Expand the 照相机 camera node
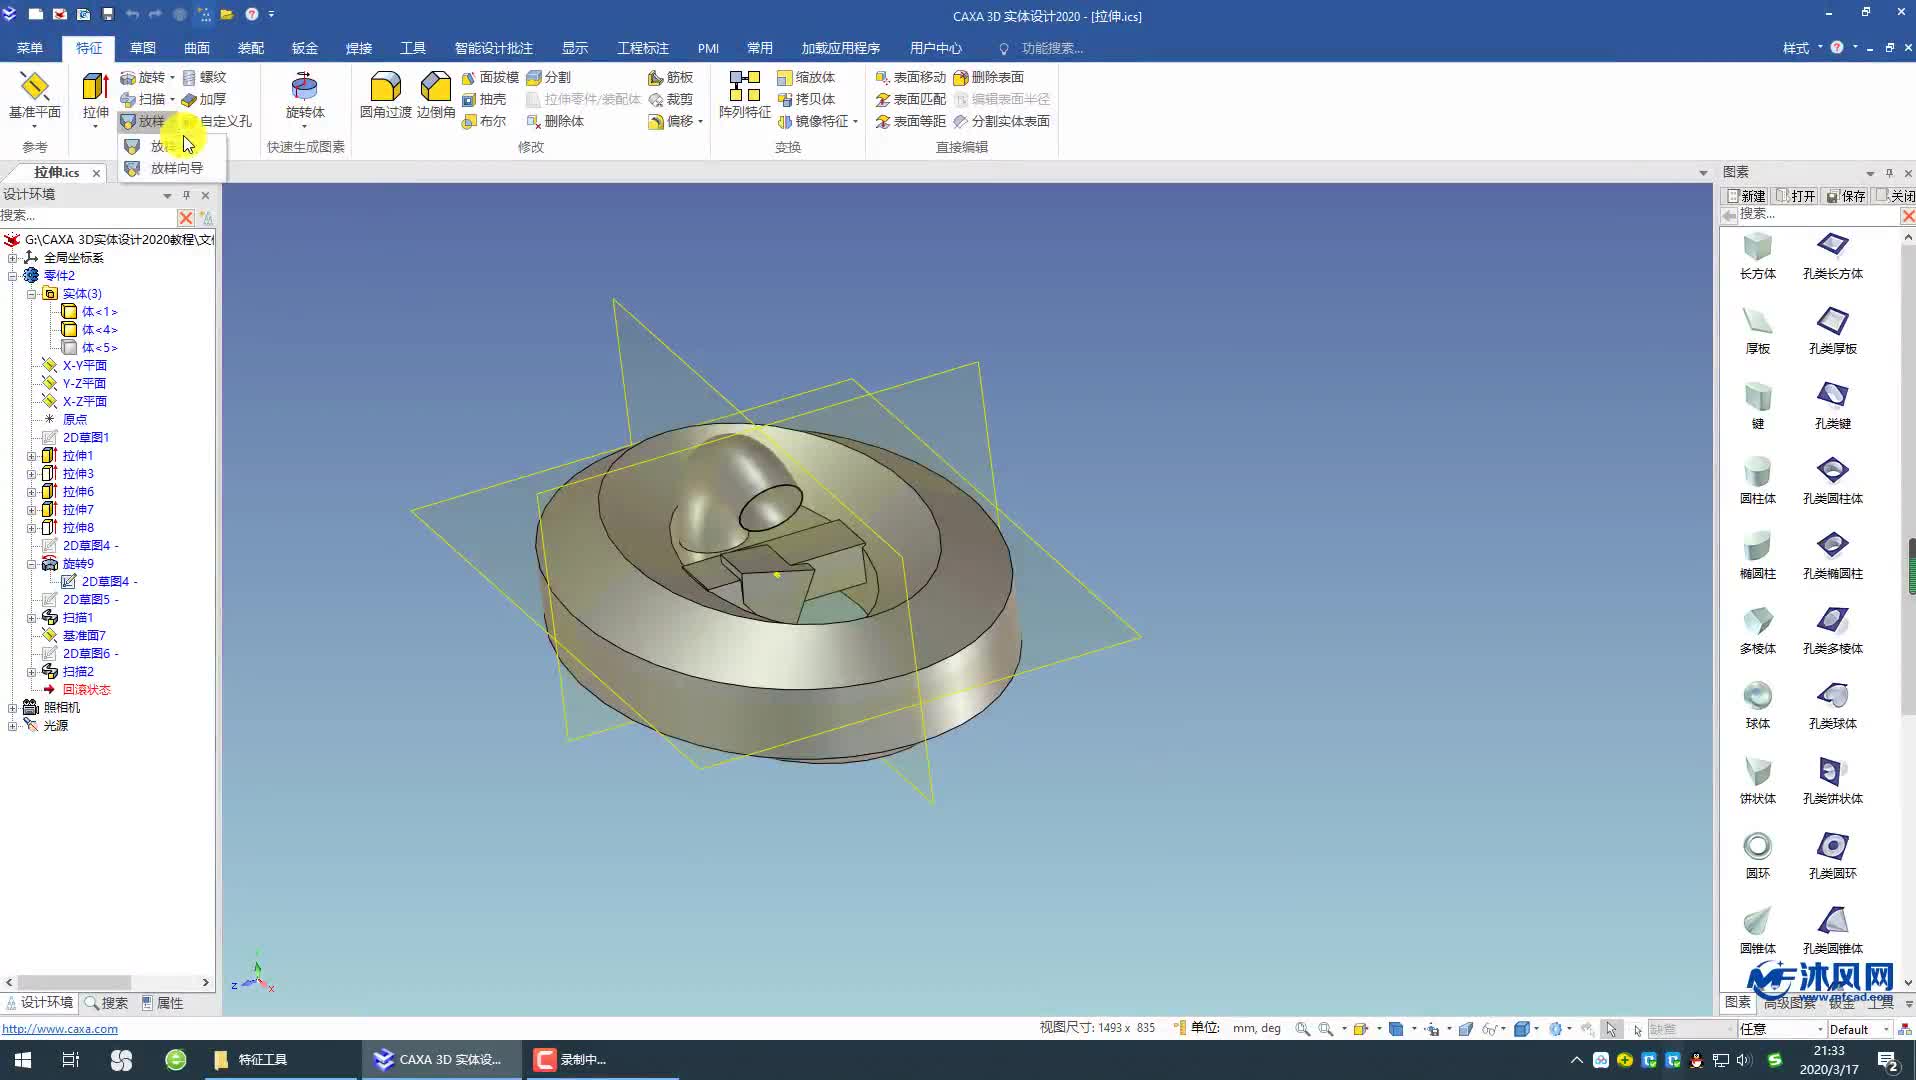This screenshot has width=1916, height=1080. (12, 708)
